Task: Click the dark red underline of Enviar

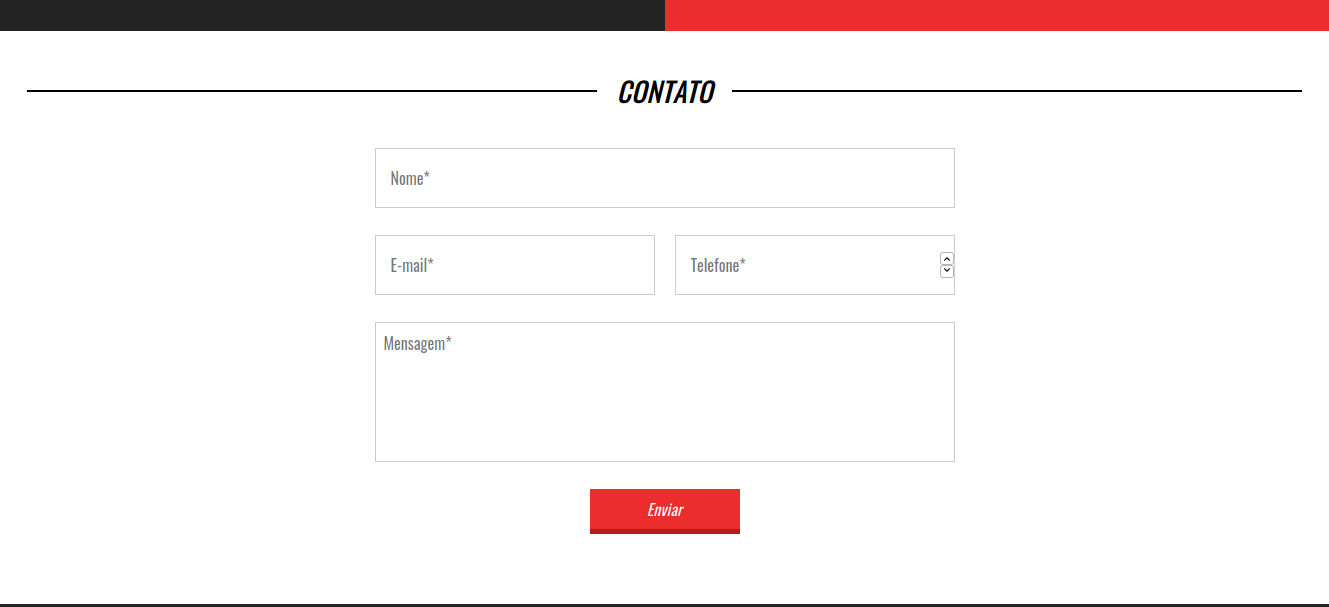Action: 665,531
